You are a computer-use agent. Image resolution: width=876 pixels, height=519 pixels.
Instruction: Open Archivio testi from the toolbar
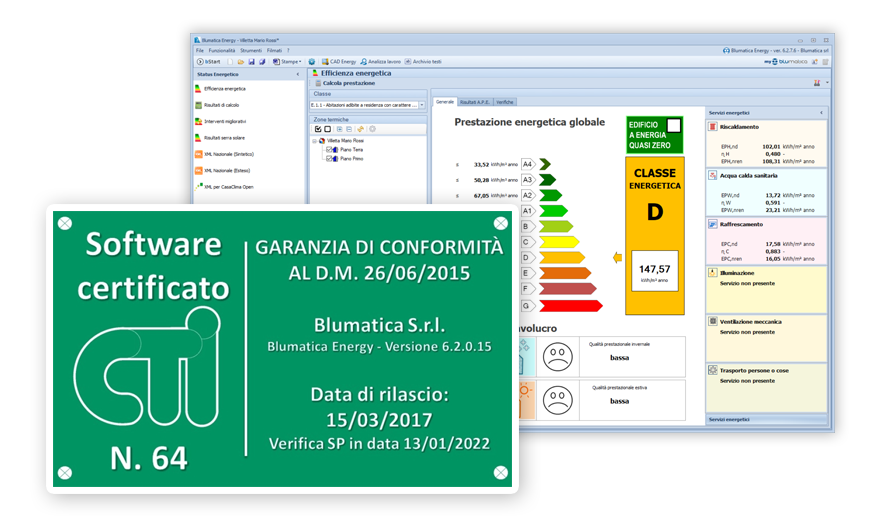pos(423,61)
